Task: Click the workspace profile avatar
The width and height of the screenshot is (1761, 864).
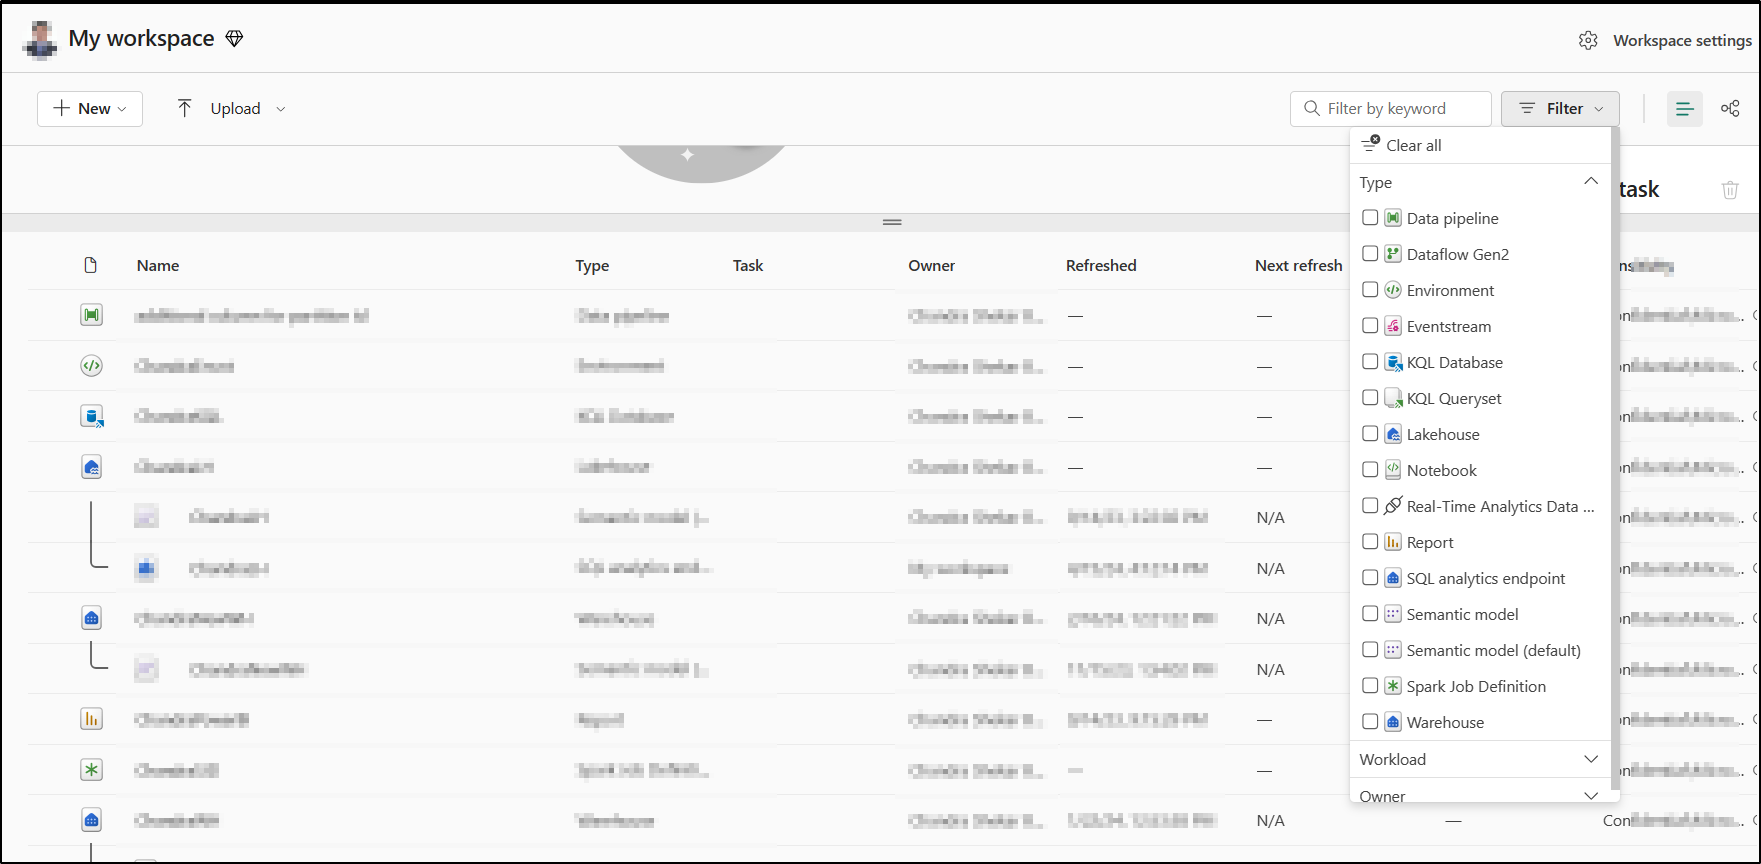Action: [x=40, y=40]
